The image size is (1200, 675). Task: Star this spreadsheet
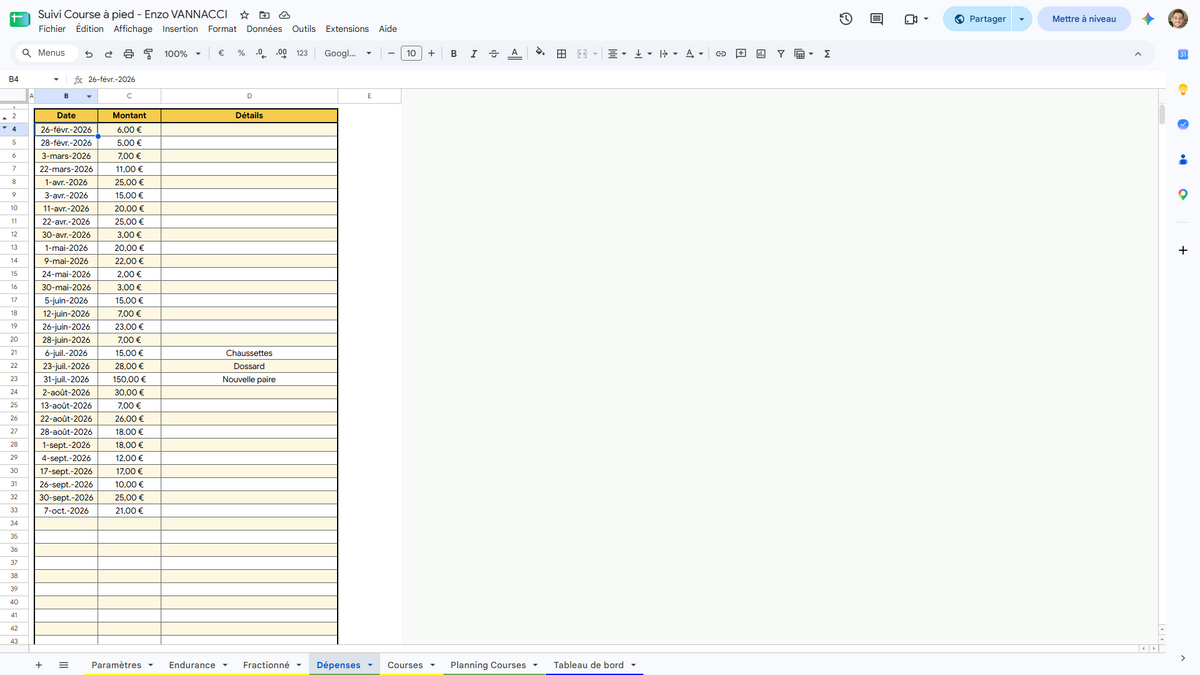point(245,15)
